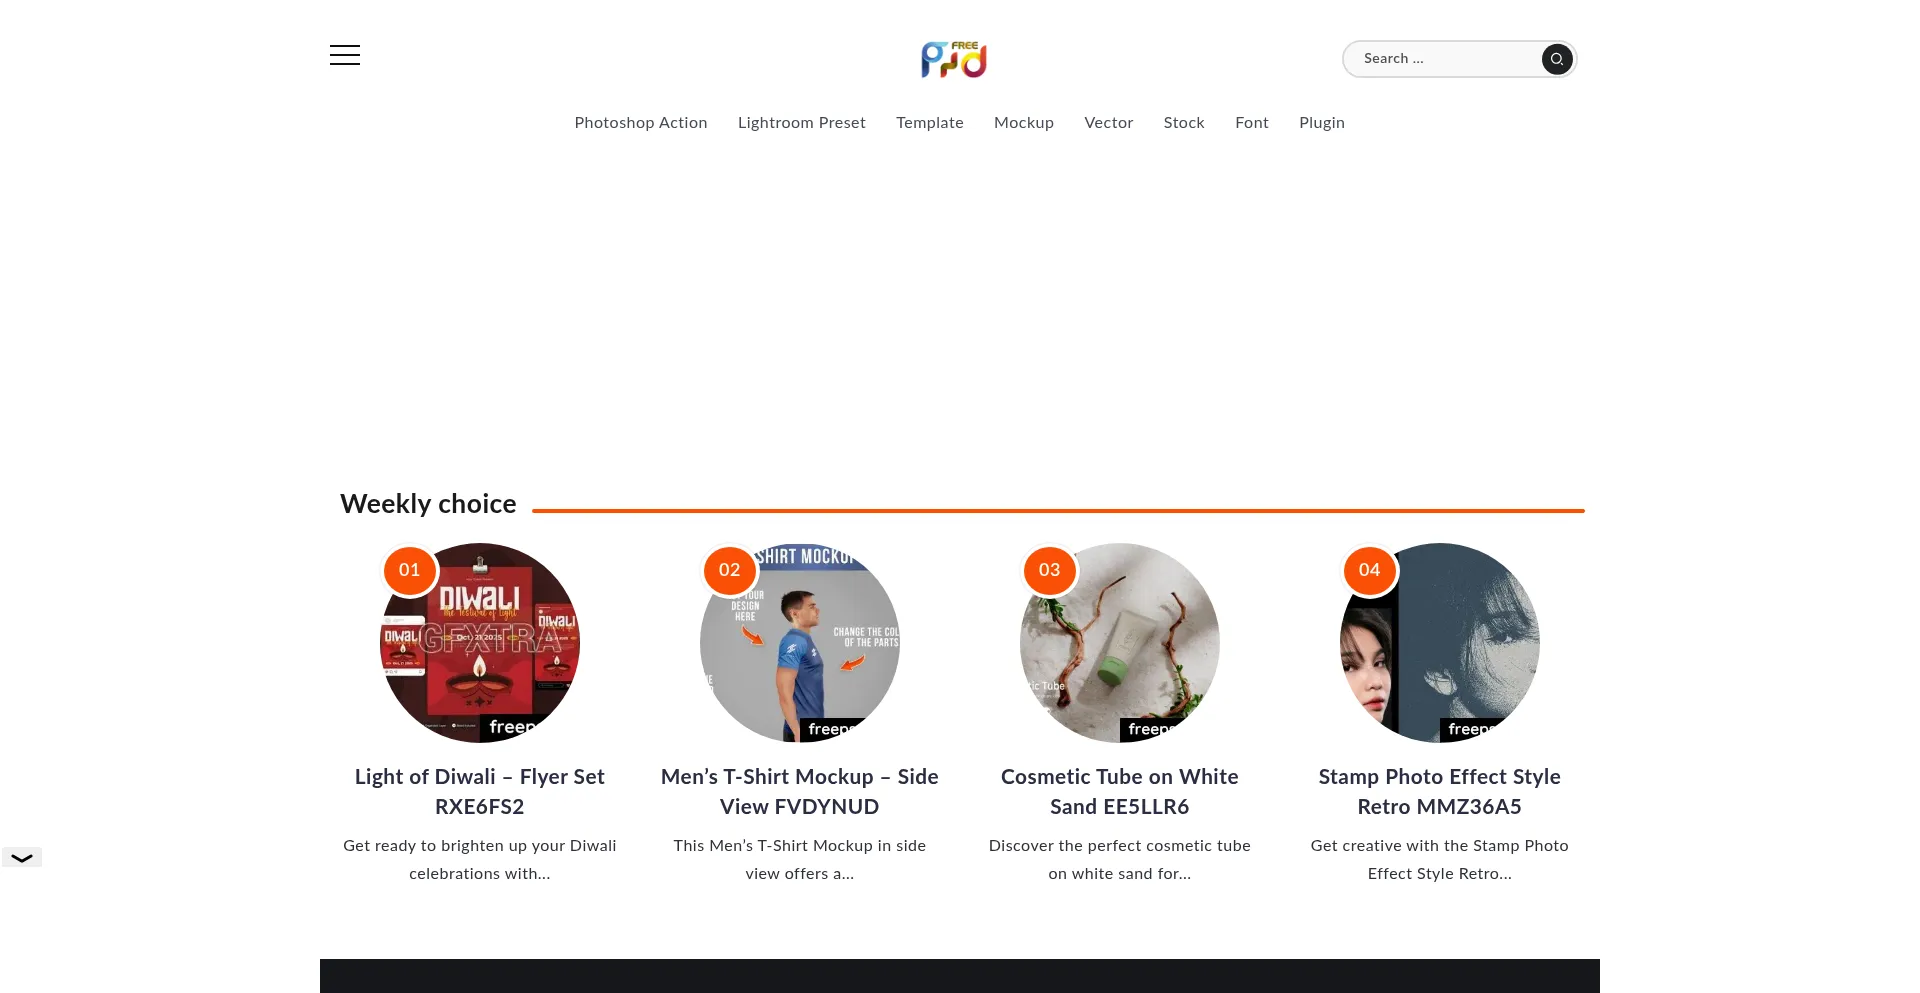Open the Plugin menu item

[1322, 123]
